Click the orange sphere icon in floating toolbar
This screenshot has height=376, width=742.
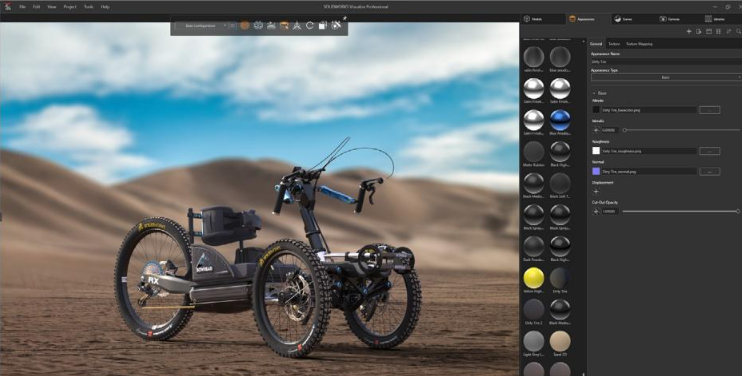pos(245,26)
